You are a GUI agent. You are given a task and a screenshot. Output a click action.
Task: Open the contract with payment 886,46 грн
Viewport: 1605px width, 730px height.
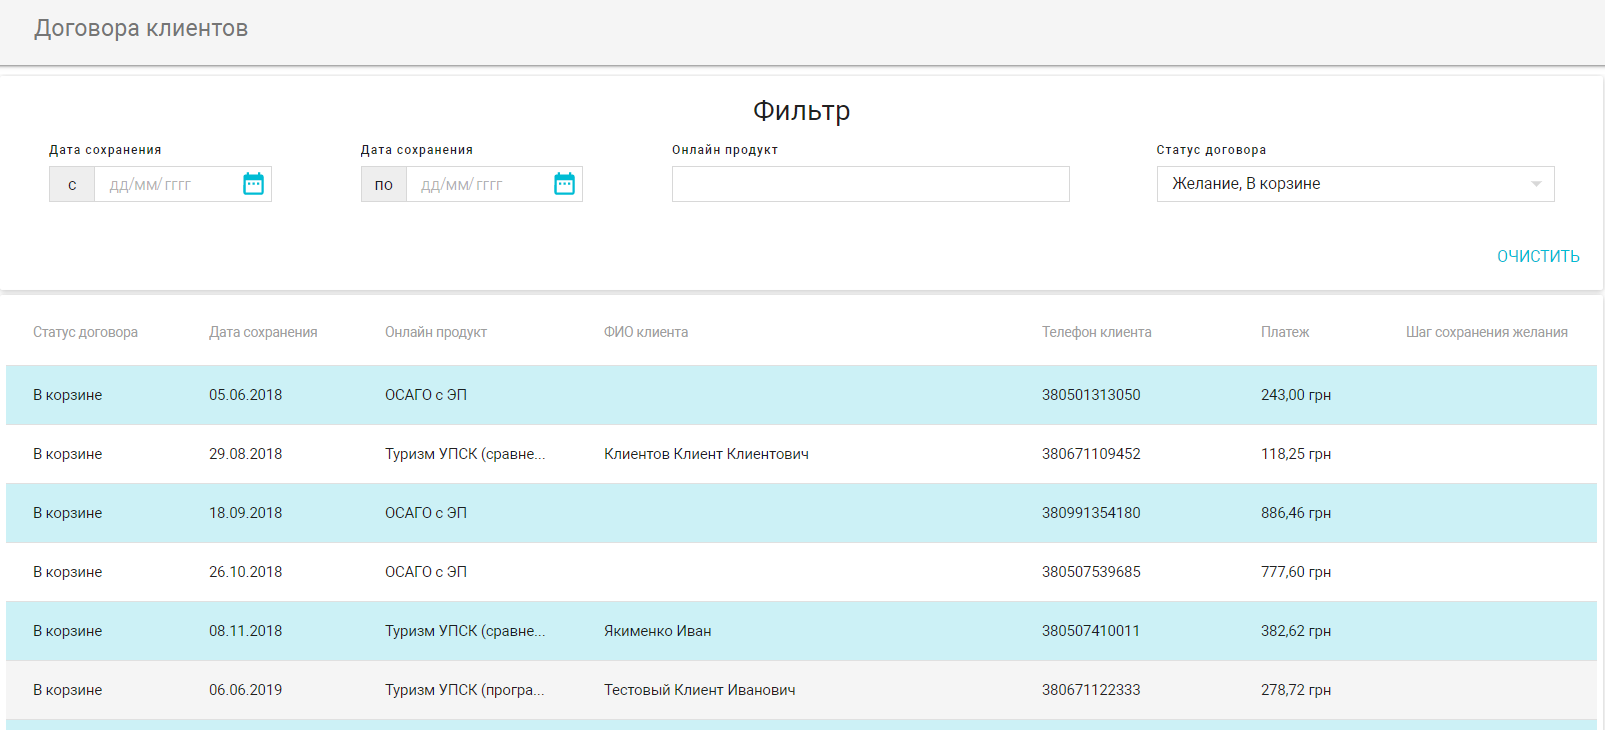(1295, 513)
